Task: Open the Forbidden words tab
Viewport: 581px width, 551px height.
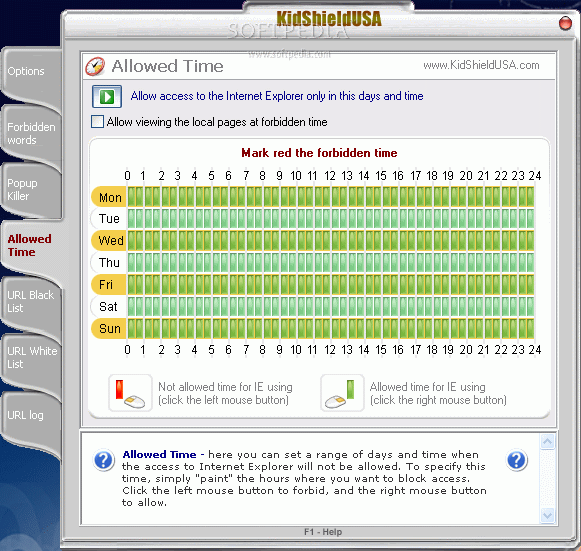Action: [31, 133]
